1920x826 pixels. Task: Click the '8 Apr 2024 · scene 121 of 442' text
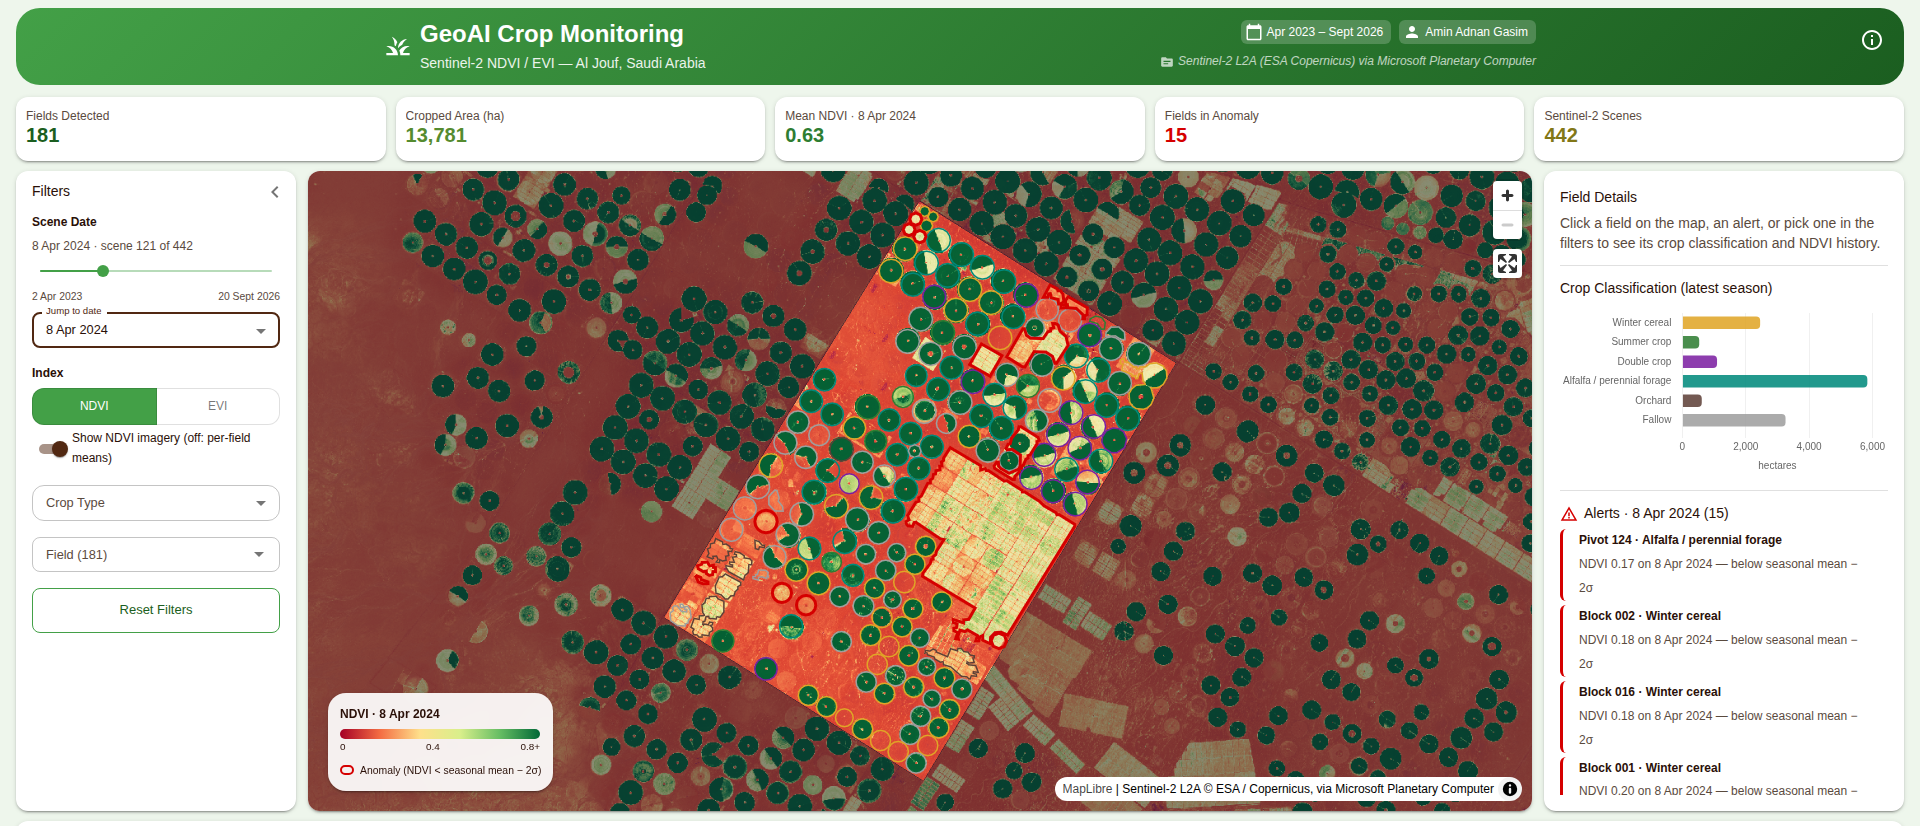(112, 246)
